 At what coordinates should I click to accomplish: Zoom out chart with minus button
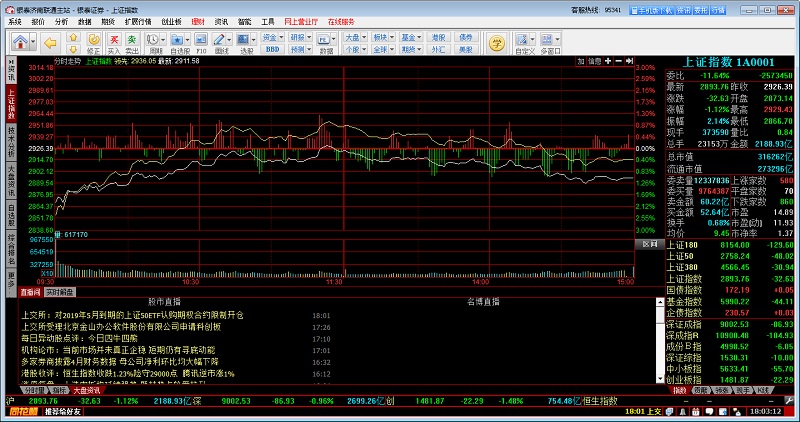pos(621,61)
